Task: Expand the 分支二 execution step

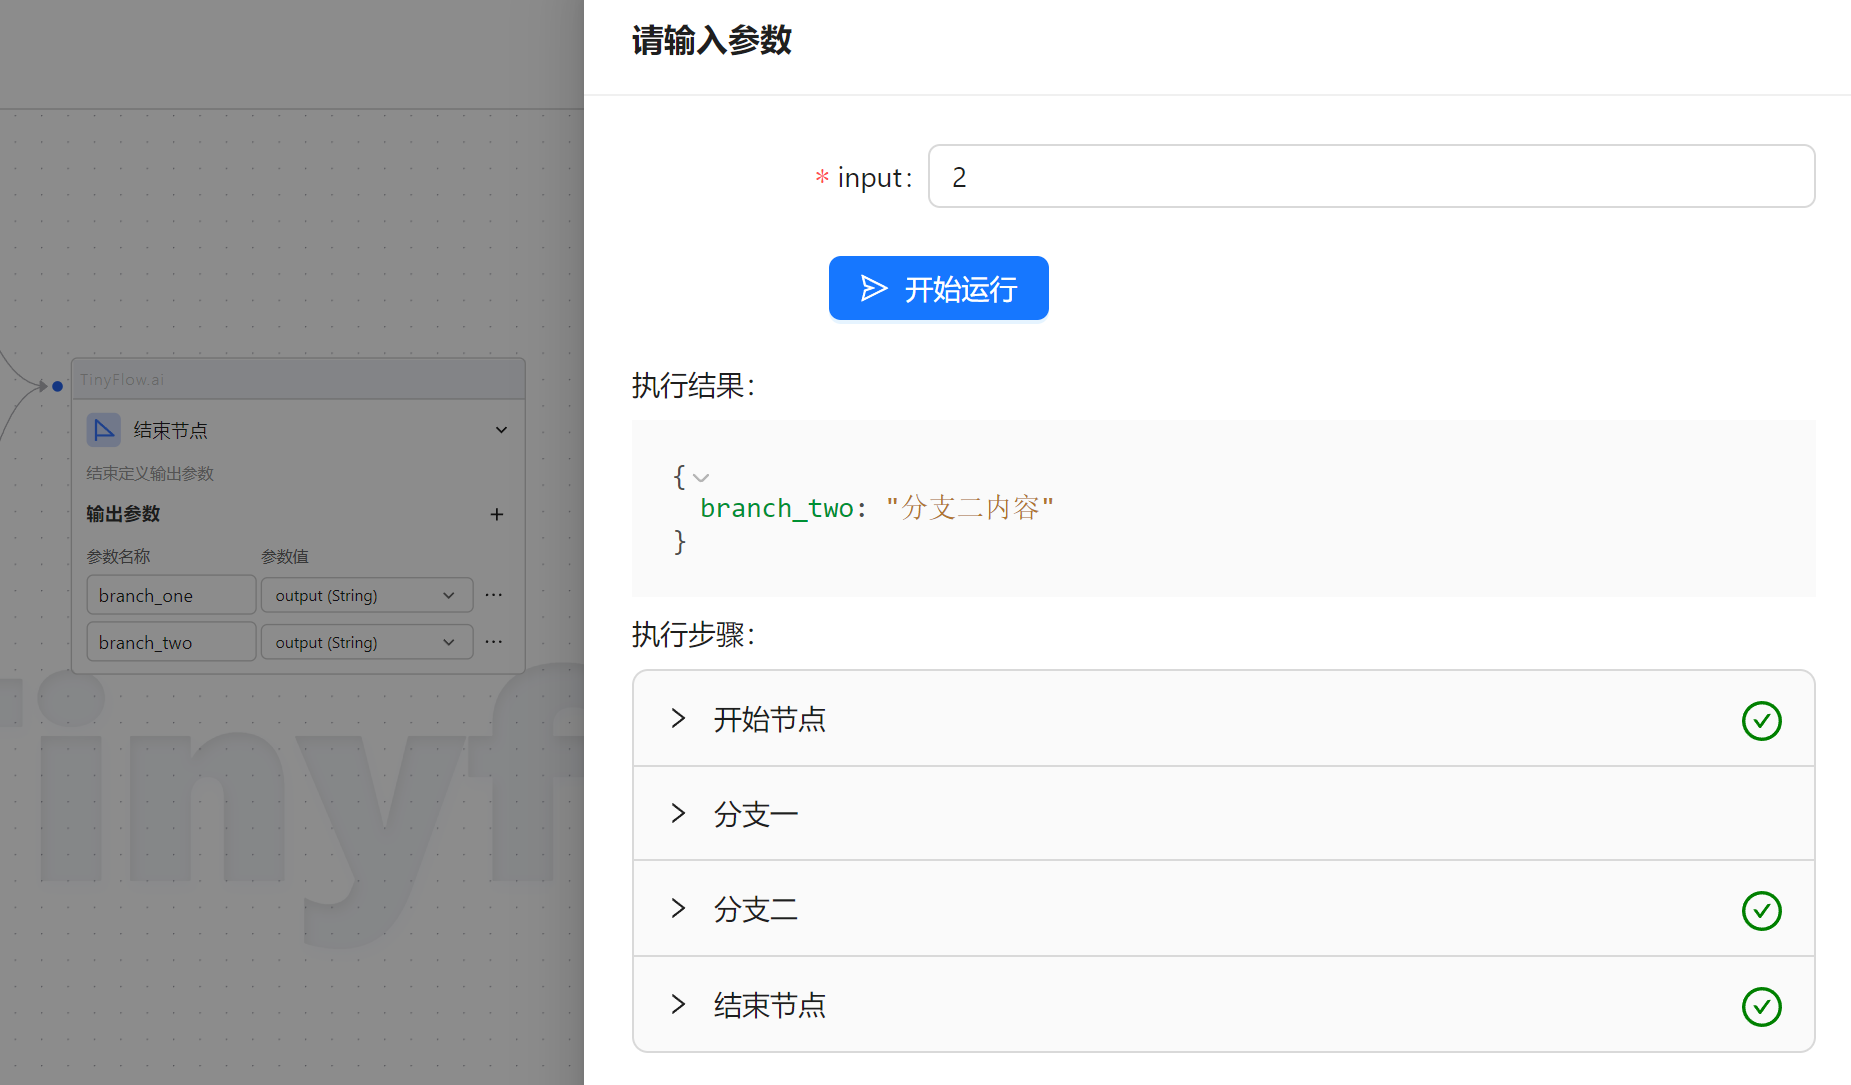Action: click(679, 909)
